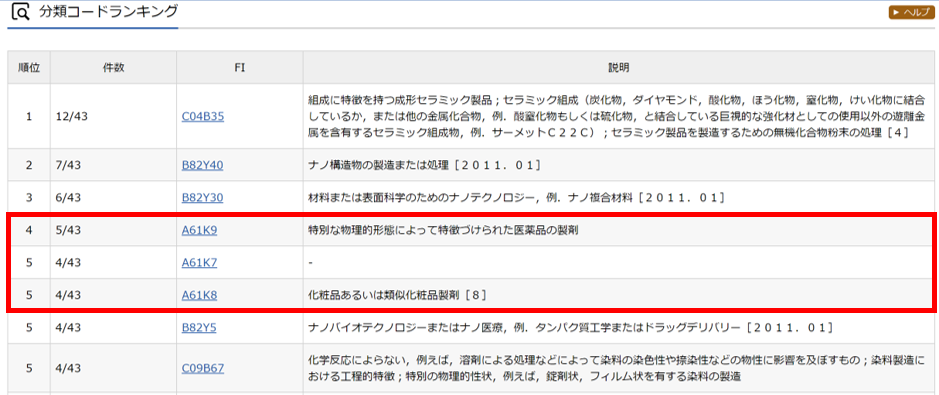This screenshot has width=939, height=395.
Task: Click rank 1 cell
Action: [29, 117]
